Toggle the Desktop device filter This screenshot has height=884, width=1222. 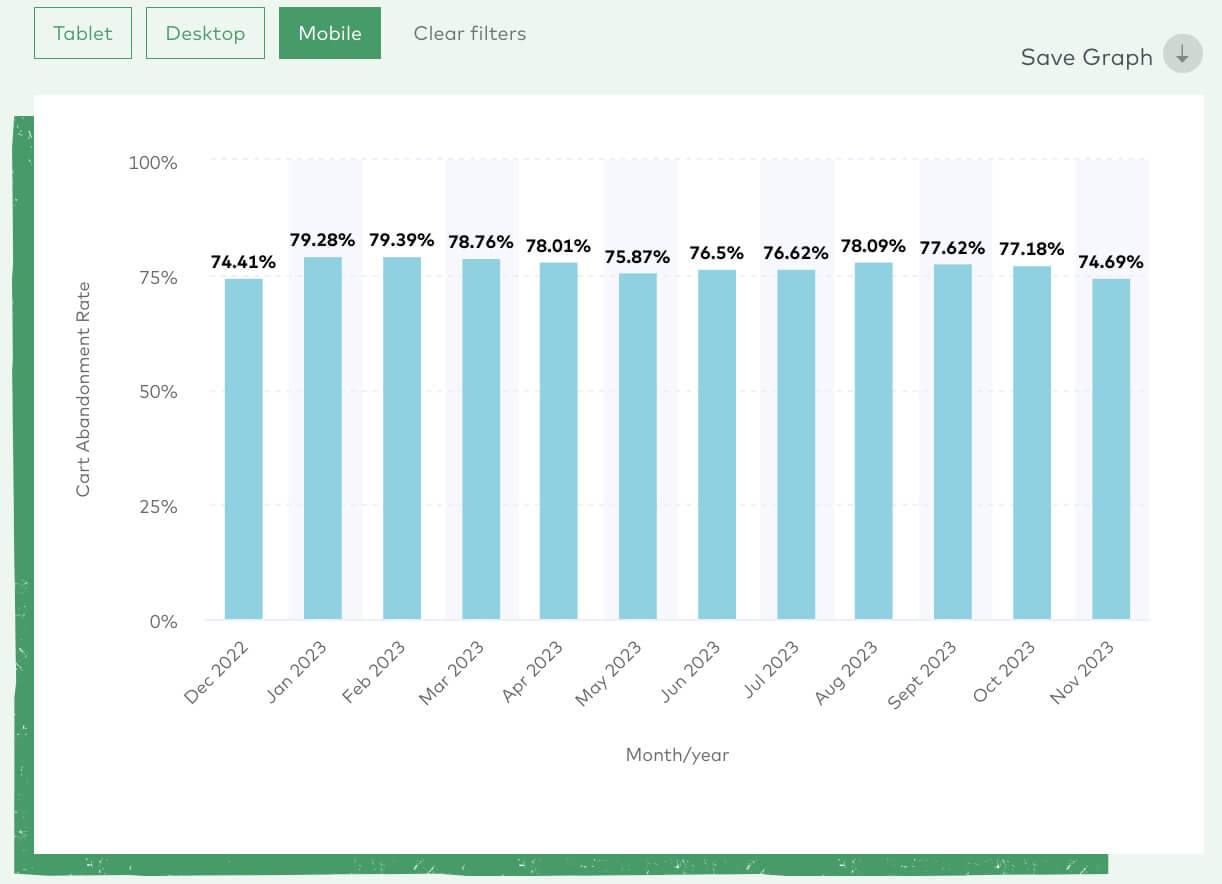click(205, 33)
